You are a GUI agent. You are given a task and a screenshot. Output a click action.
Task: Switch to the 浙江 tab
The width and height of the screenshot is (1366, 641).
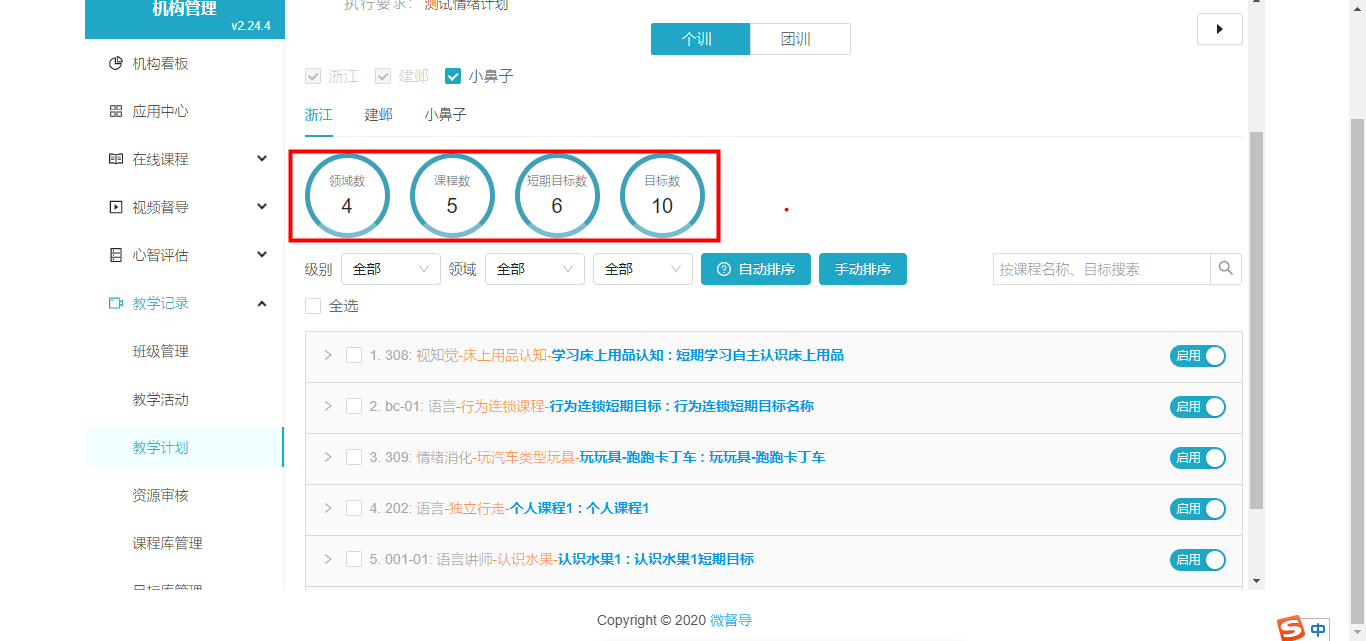tap(318, 115)
